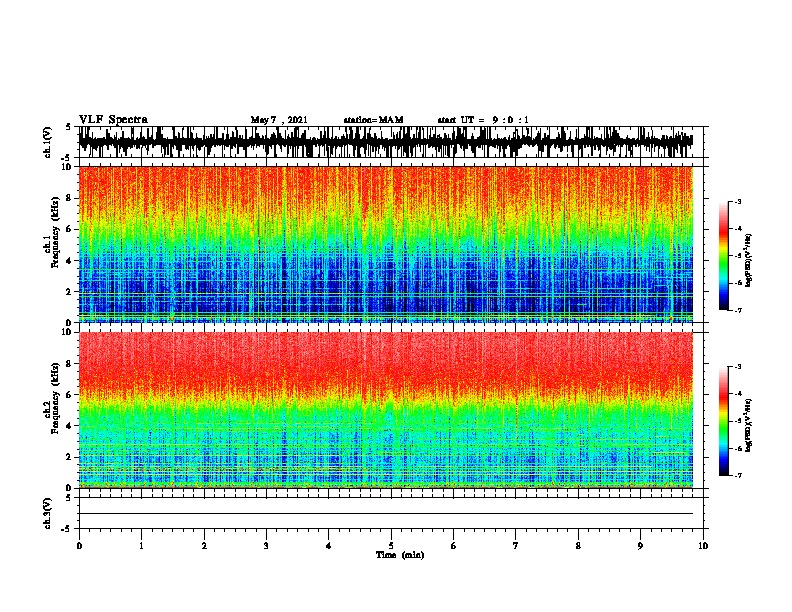This screenshot has height=612, width=792.
Task: Click time axis tick label "4"
Action: click(x=329, y=546)
